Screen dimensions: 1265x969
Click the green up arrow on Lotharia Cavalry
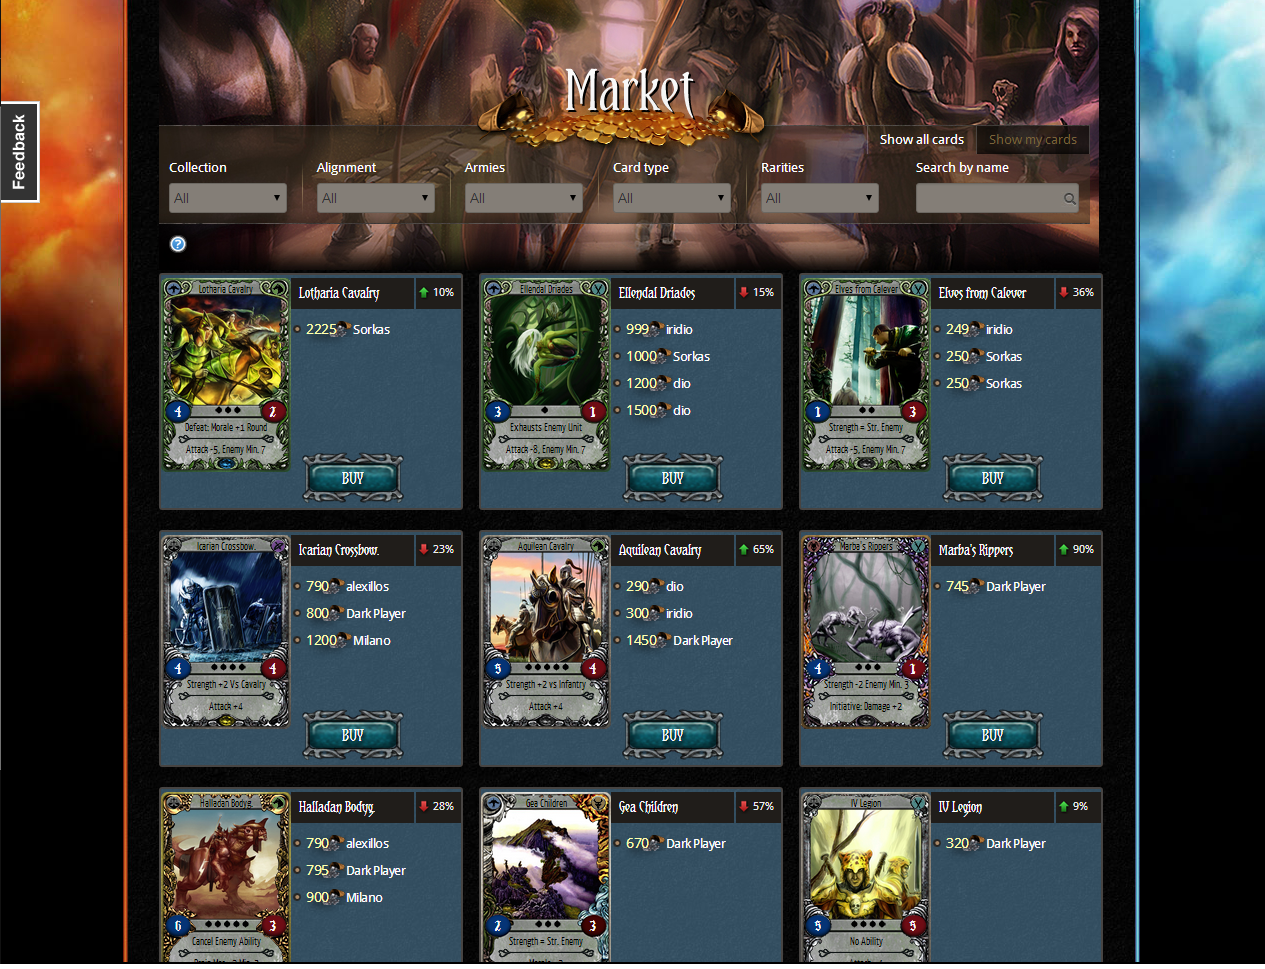[424, 293]
